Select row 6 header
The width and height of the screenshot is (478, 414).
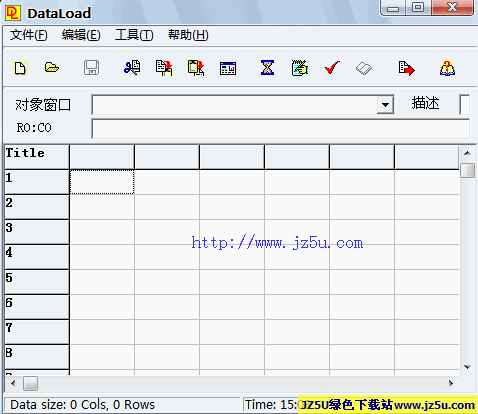click(37, 307)
